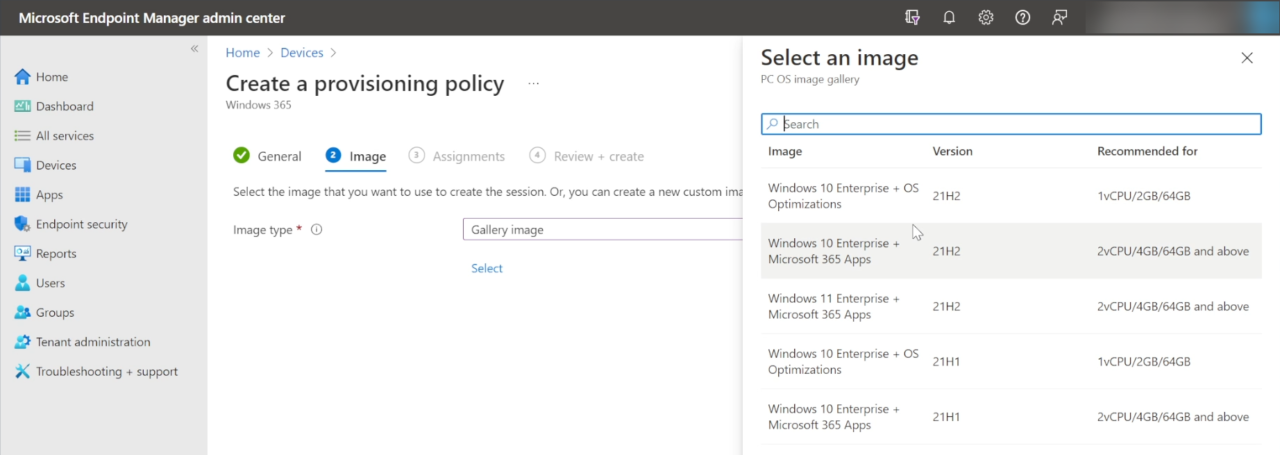Select Windows 10 Enterprise + OS Optimizations 21H2
The width and height of the screenshot is (1280, 455).
1011,196
